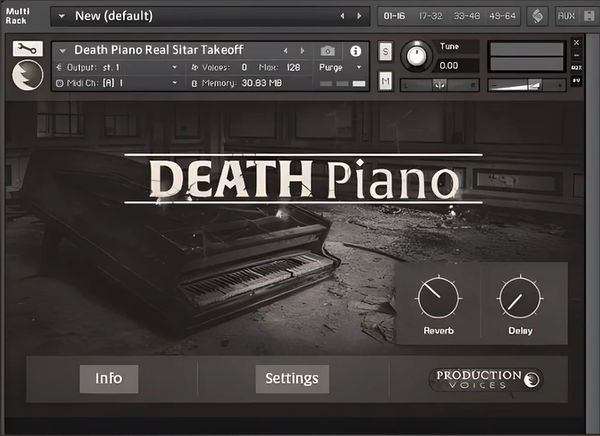Open the Midi Ch dropdown
600x436 pixels.
tap(174, 83)
